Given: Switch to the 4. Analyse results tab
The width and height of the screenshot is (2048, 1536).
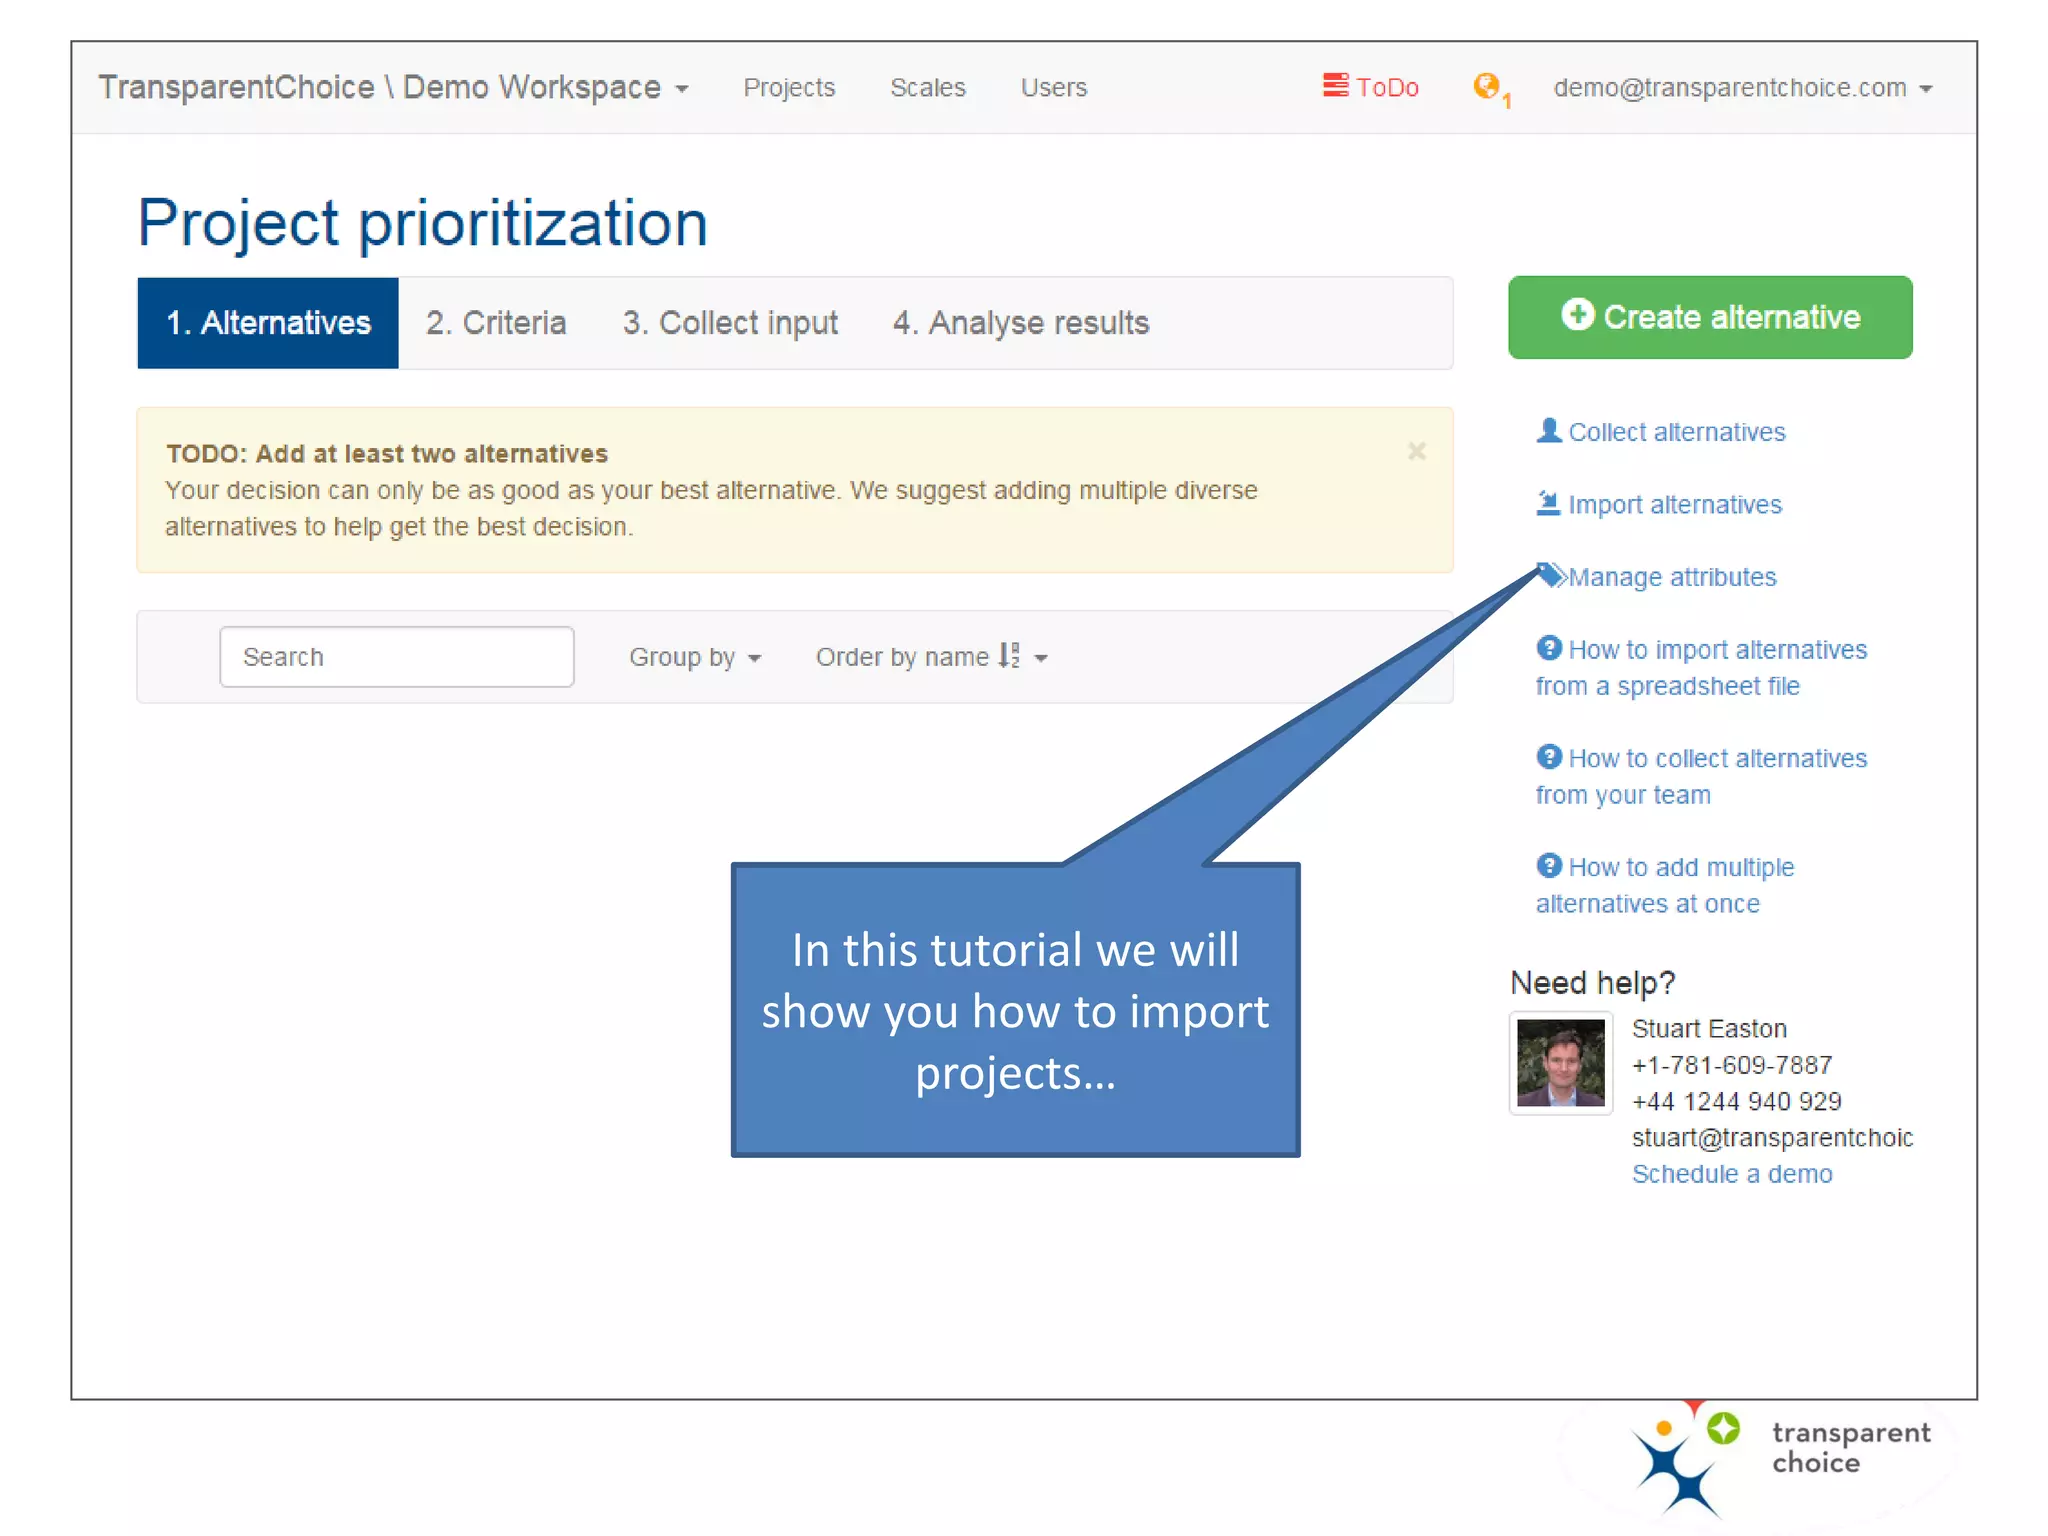Looking at the screenshot, I should (x=1021, y=323).
